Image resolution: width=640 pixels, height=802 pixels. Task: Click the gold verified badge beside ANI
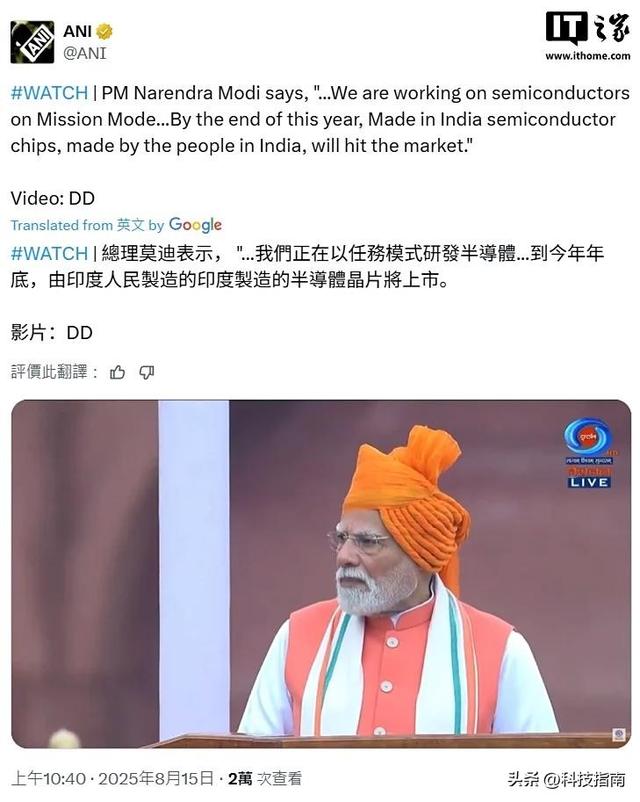[104, 32]
